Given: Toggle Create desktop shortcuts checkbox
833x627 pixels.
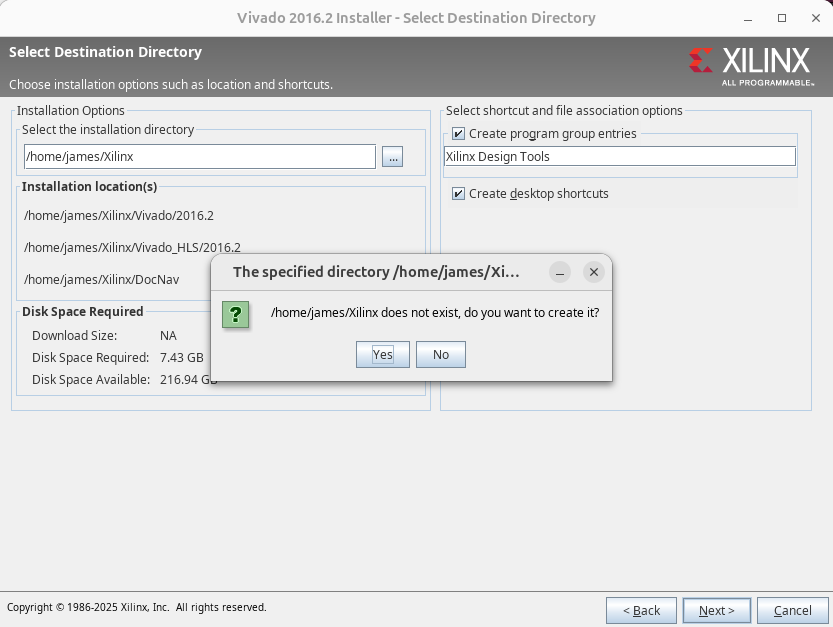Looking at the screenshot, I should (x=458, y=194).
